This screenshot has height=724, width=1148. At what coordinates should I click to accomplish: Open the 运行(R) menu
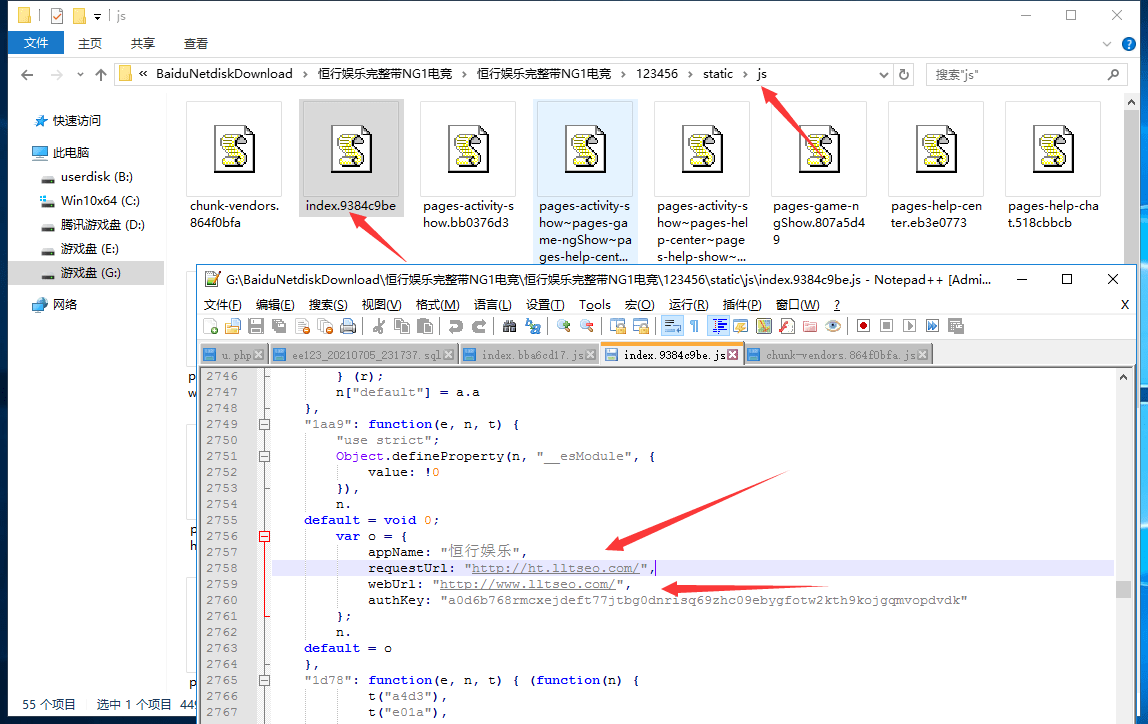(x=687, y=305)
